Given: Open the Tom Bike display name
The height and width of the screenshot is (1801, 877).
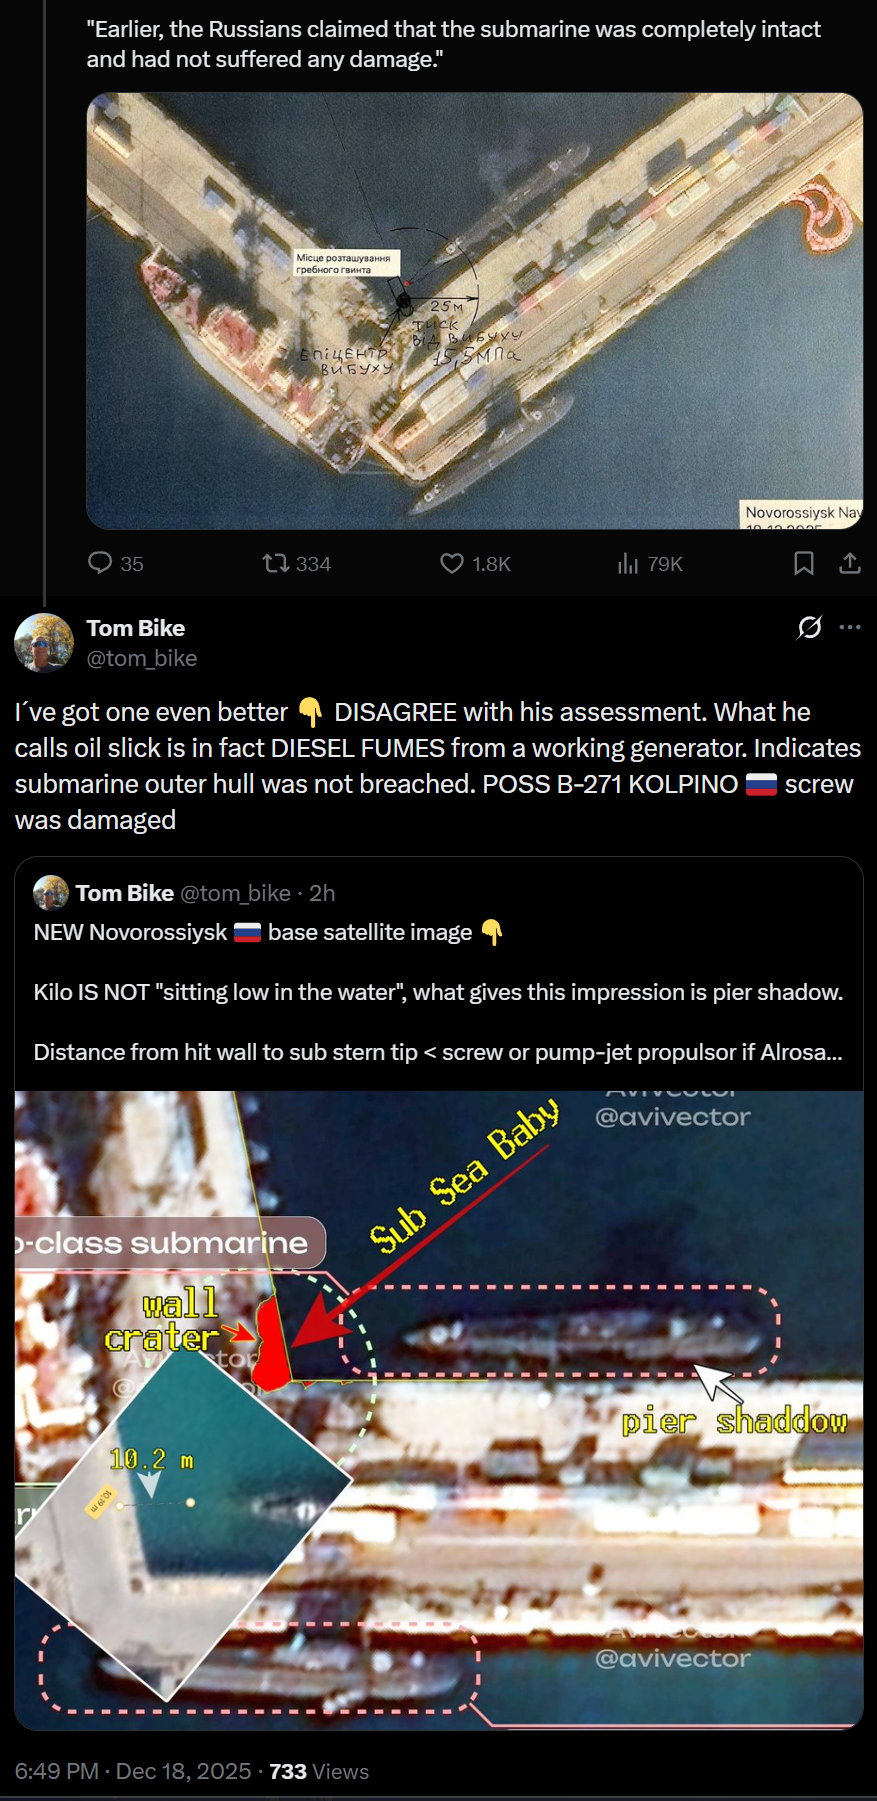Looking at the screenshot, I should (136, 628).
